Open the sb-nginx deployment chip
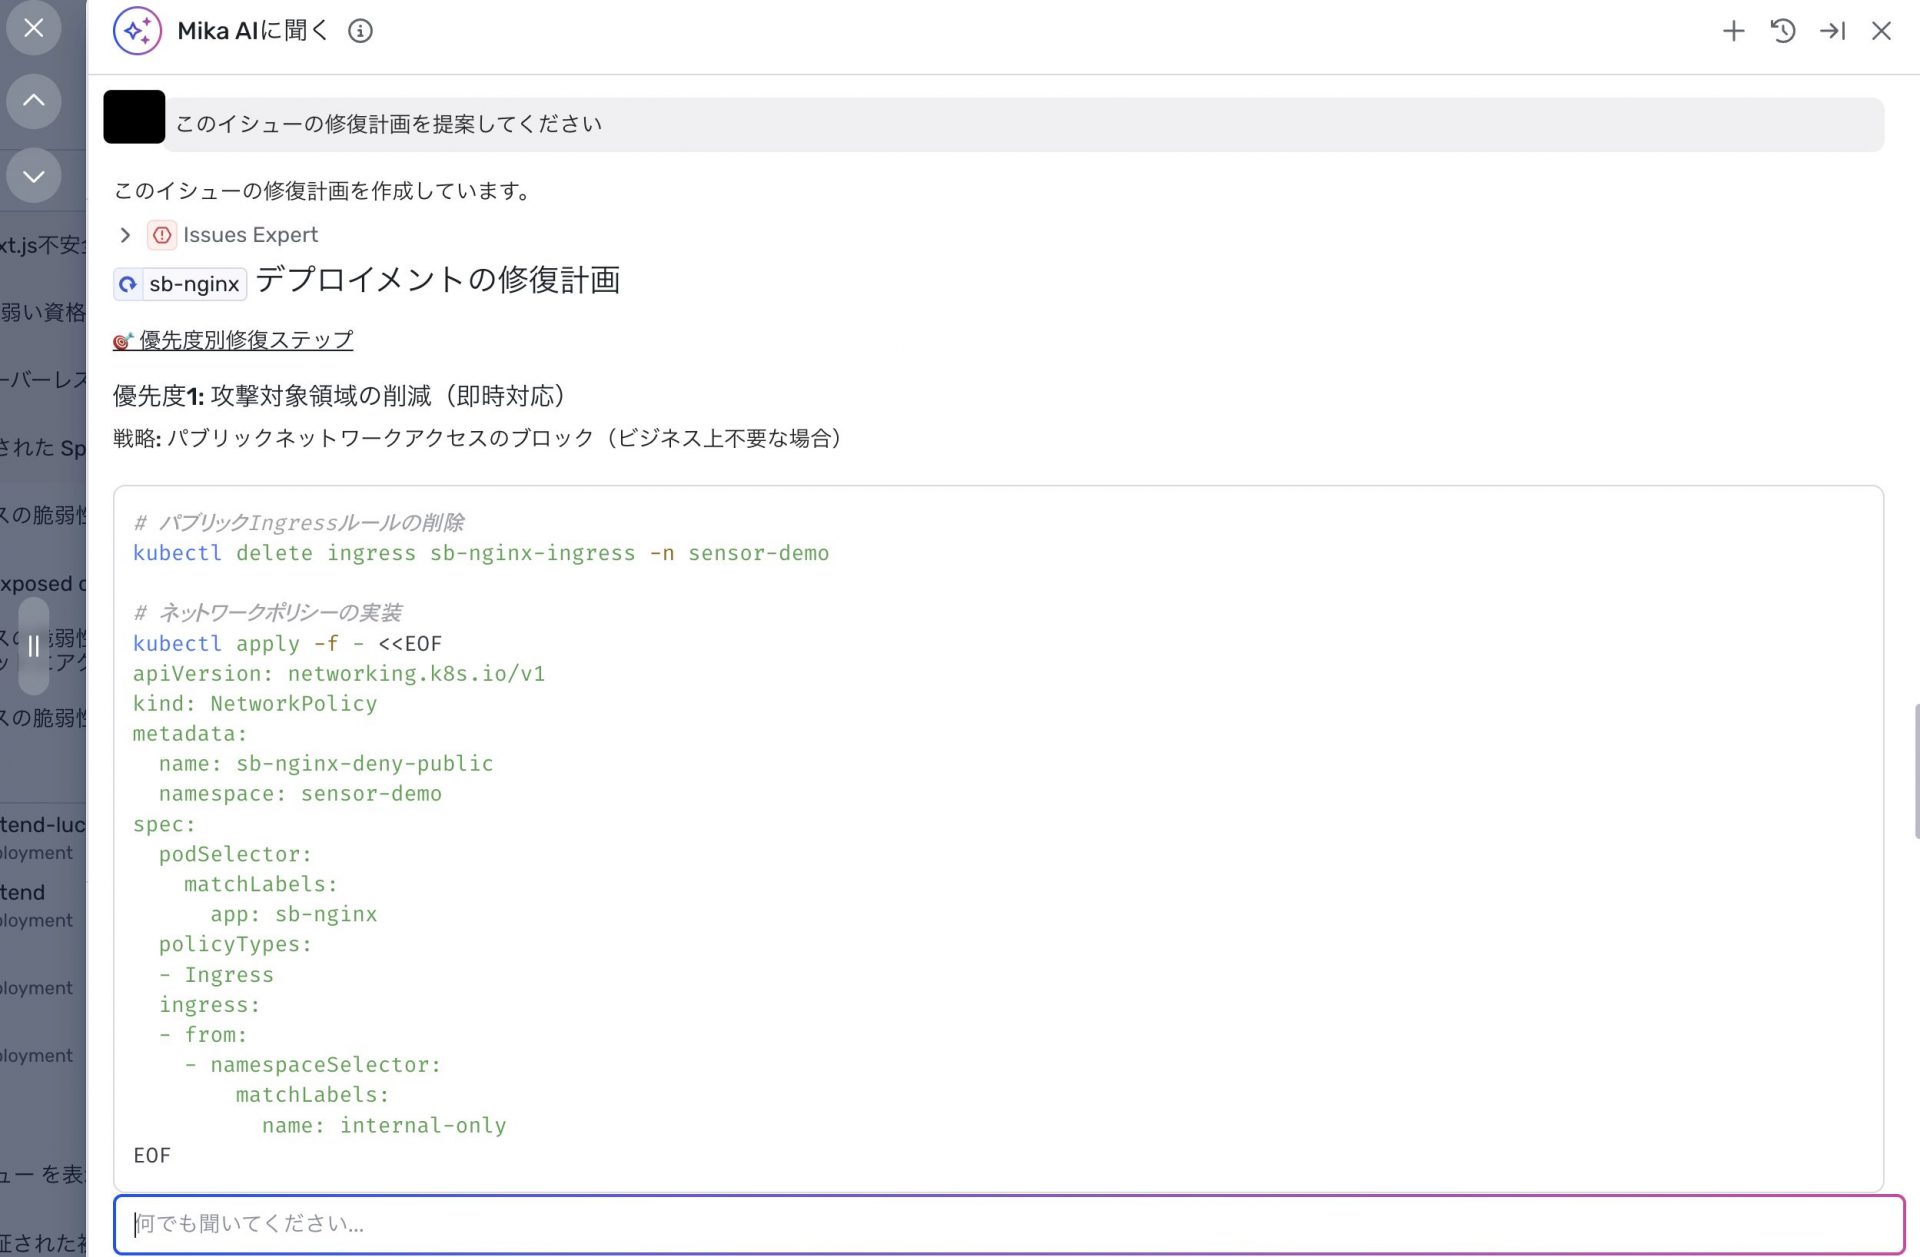 pyautogui.click(x=181, y=284)
